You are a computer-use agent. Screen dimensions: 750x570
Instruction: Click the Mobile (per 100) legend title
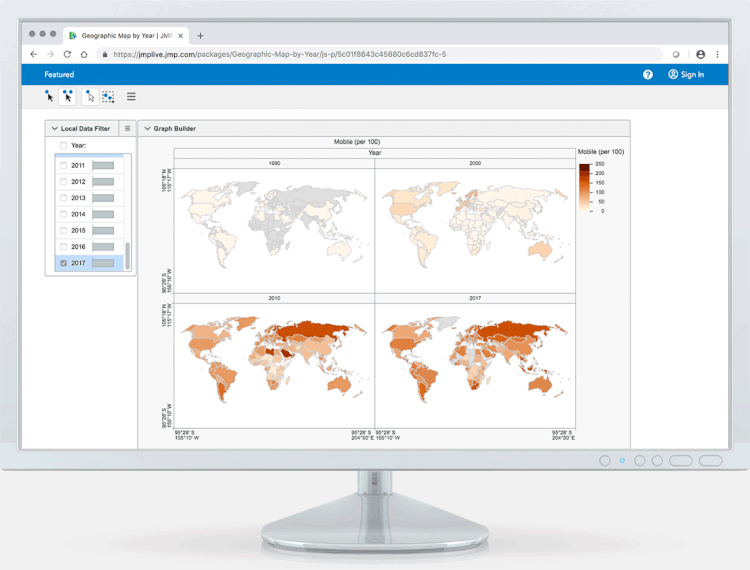pos(601,152)
